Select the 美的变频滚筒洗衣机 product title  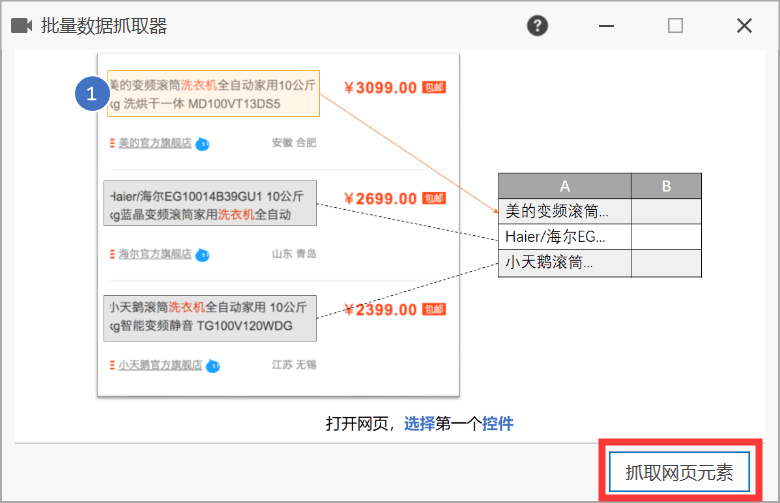(x=213, y=94)
